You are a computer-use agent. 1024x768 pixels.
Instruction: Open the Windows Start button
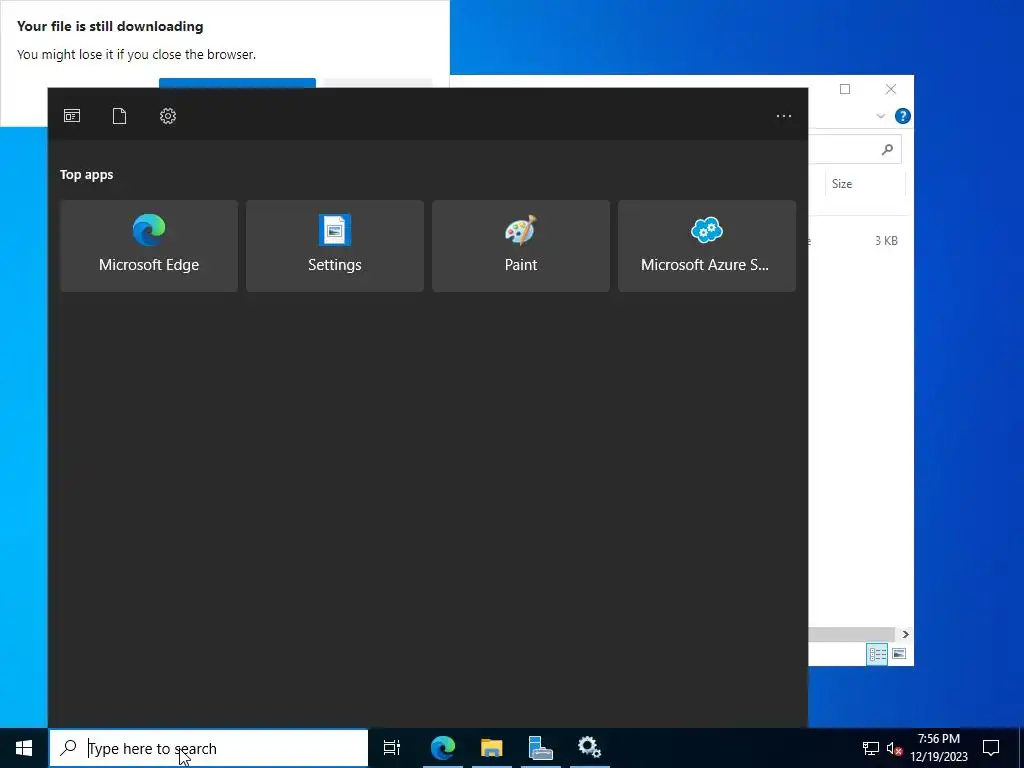[24, 748]
